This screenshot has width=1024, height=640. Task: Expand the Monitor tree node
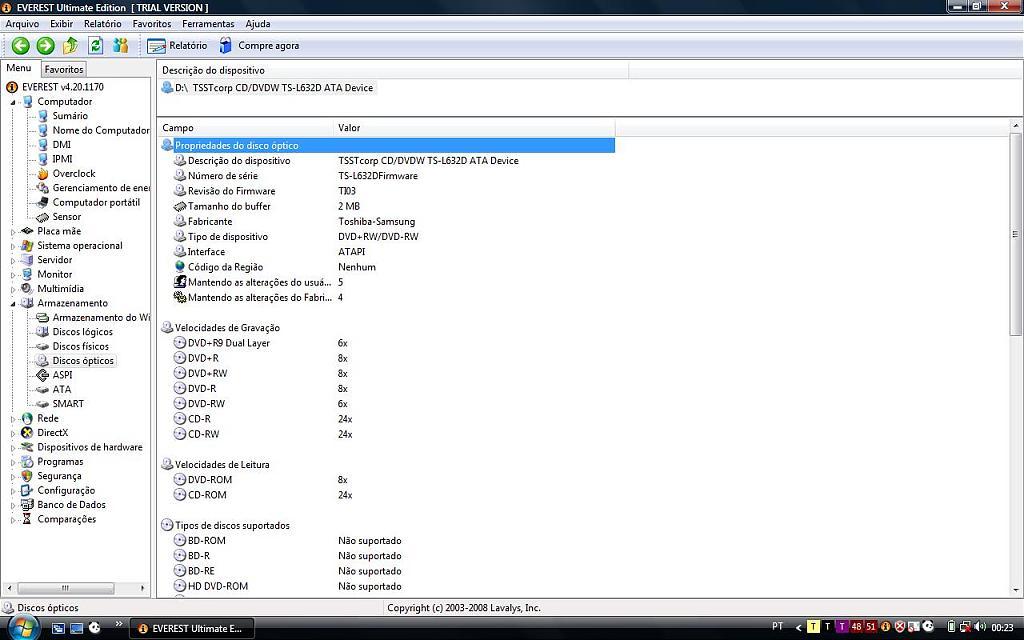[x=12, y=275]
